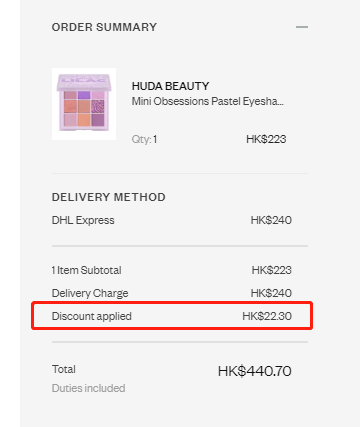Click the HK$223 subtotal amount
This screenshot has width=360, height=427.
tap(271, 270)
